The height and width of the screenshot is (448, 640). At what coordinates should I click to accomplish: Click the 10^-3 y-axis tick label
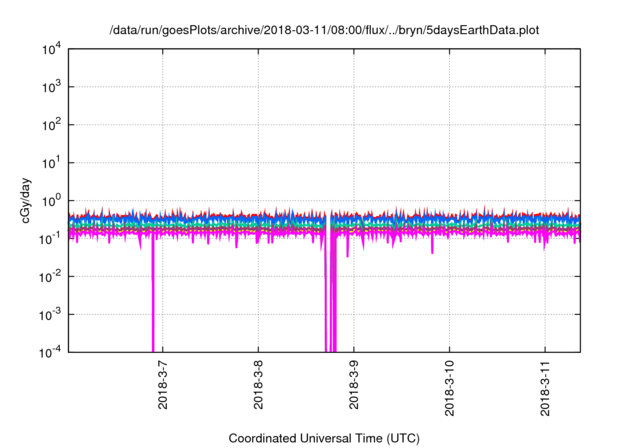tap(50, 315)
